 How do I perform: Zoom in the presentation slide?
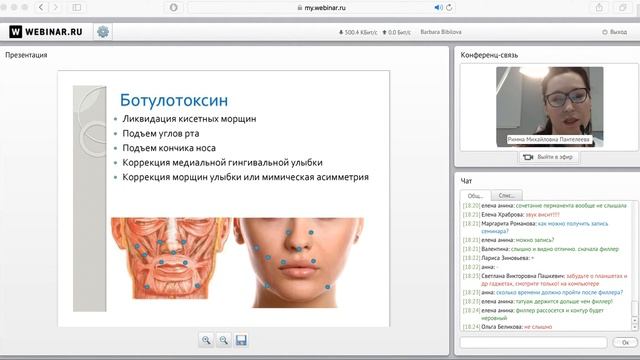pos(206,340)
